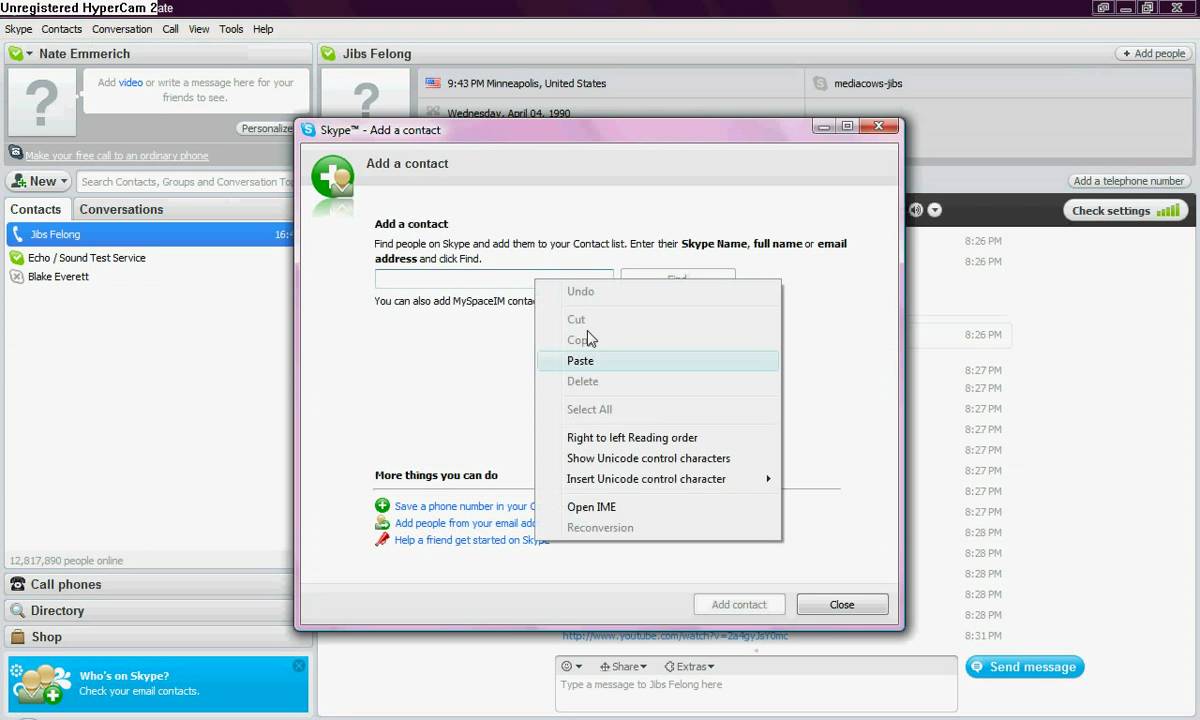
Task: Focus the Search Contacts, Groups field
Action: 185,182
